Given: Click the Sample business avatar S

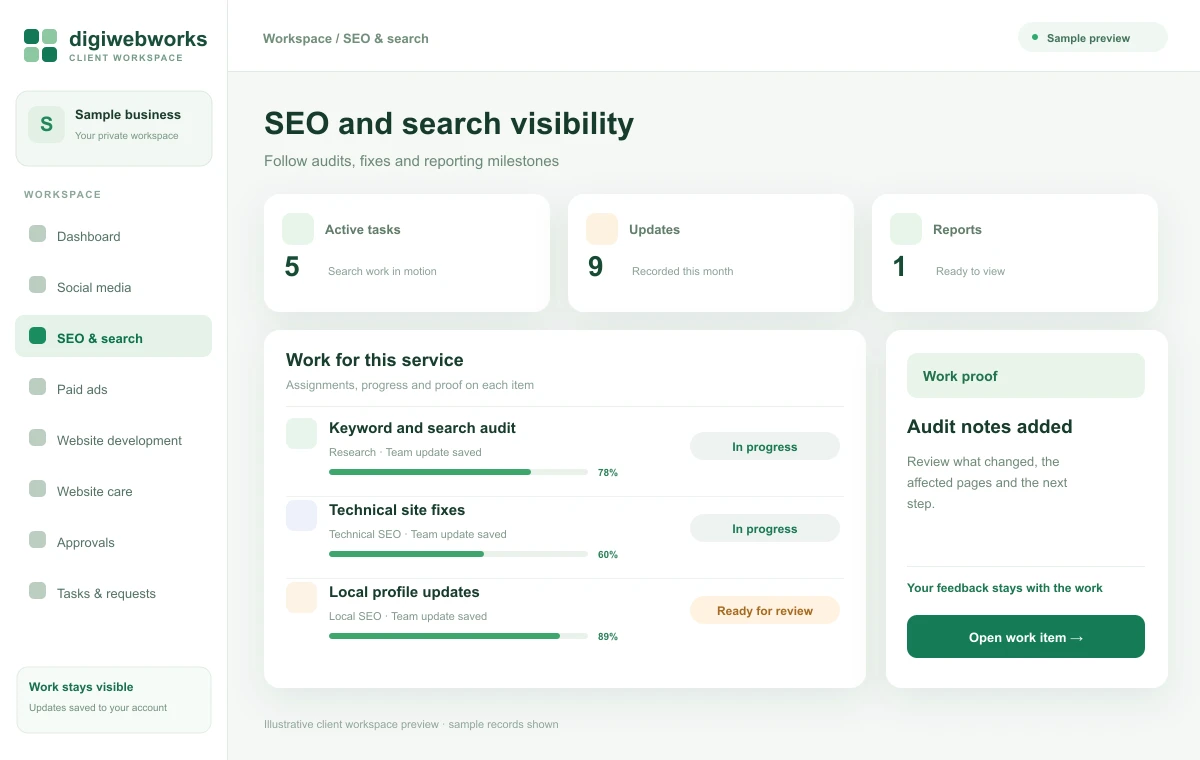Looking at the screenshot, I should 46,125.
